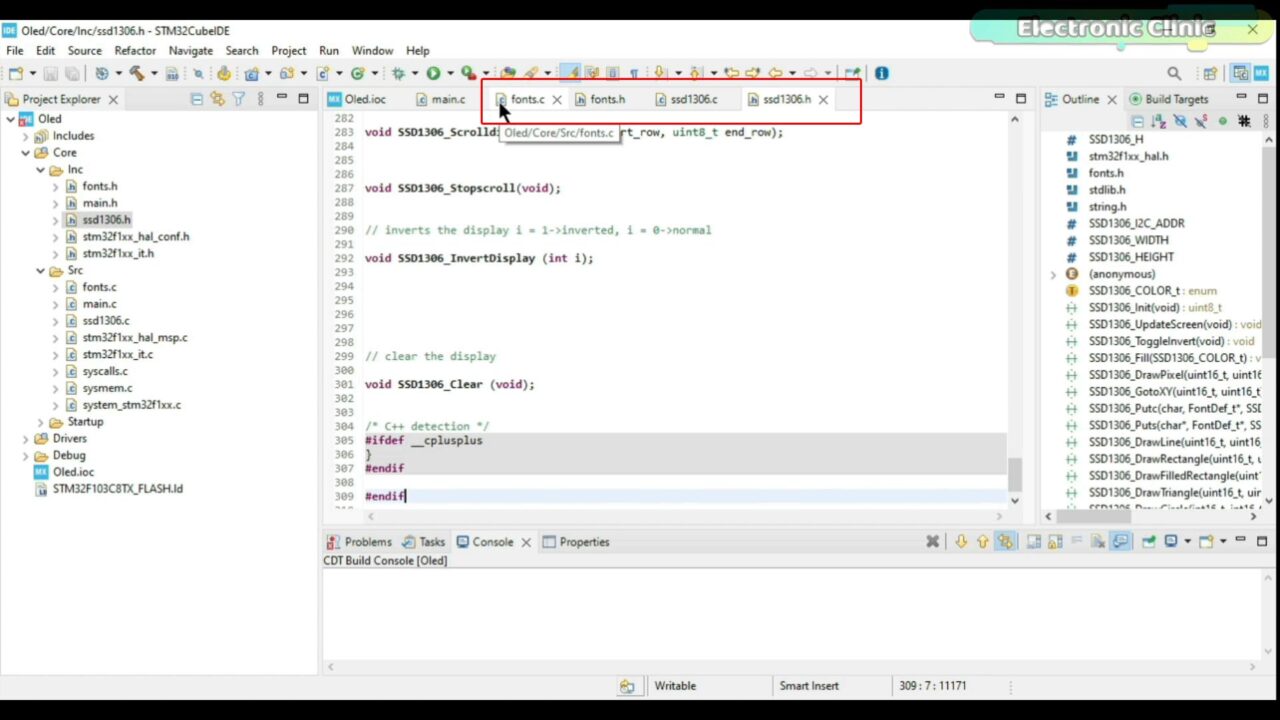Click the Build hammer toolbar icon
Image resolution: width=1280 pixels, height=720 pixels.
[x=137, y=73]
